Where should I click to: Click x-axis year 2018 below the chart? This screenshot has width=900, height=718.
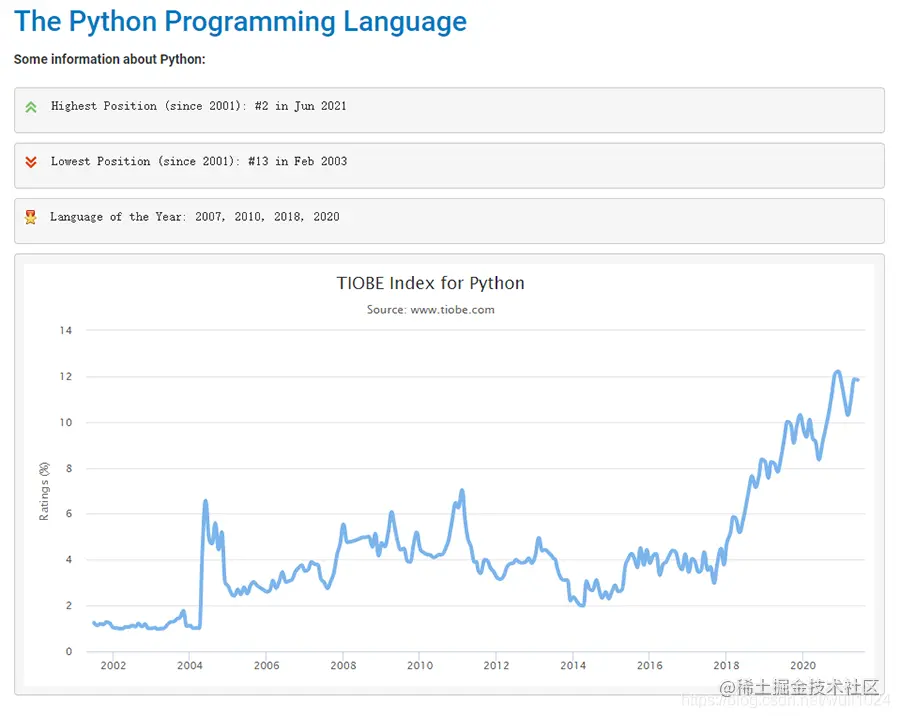726,665
